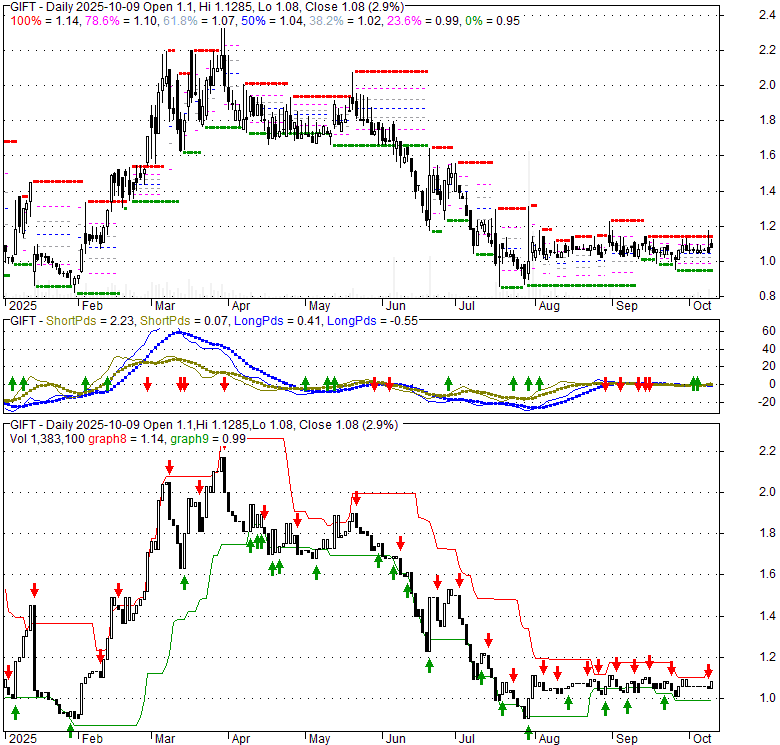The image size is (780, 745).
Task: Click the 'ShortPds = 0.07' indicator label
Action: 184,321
